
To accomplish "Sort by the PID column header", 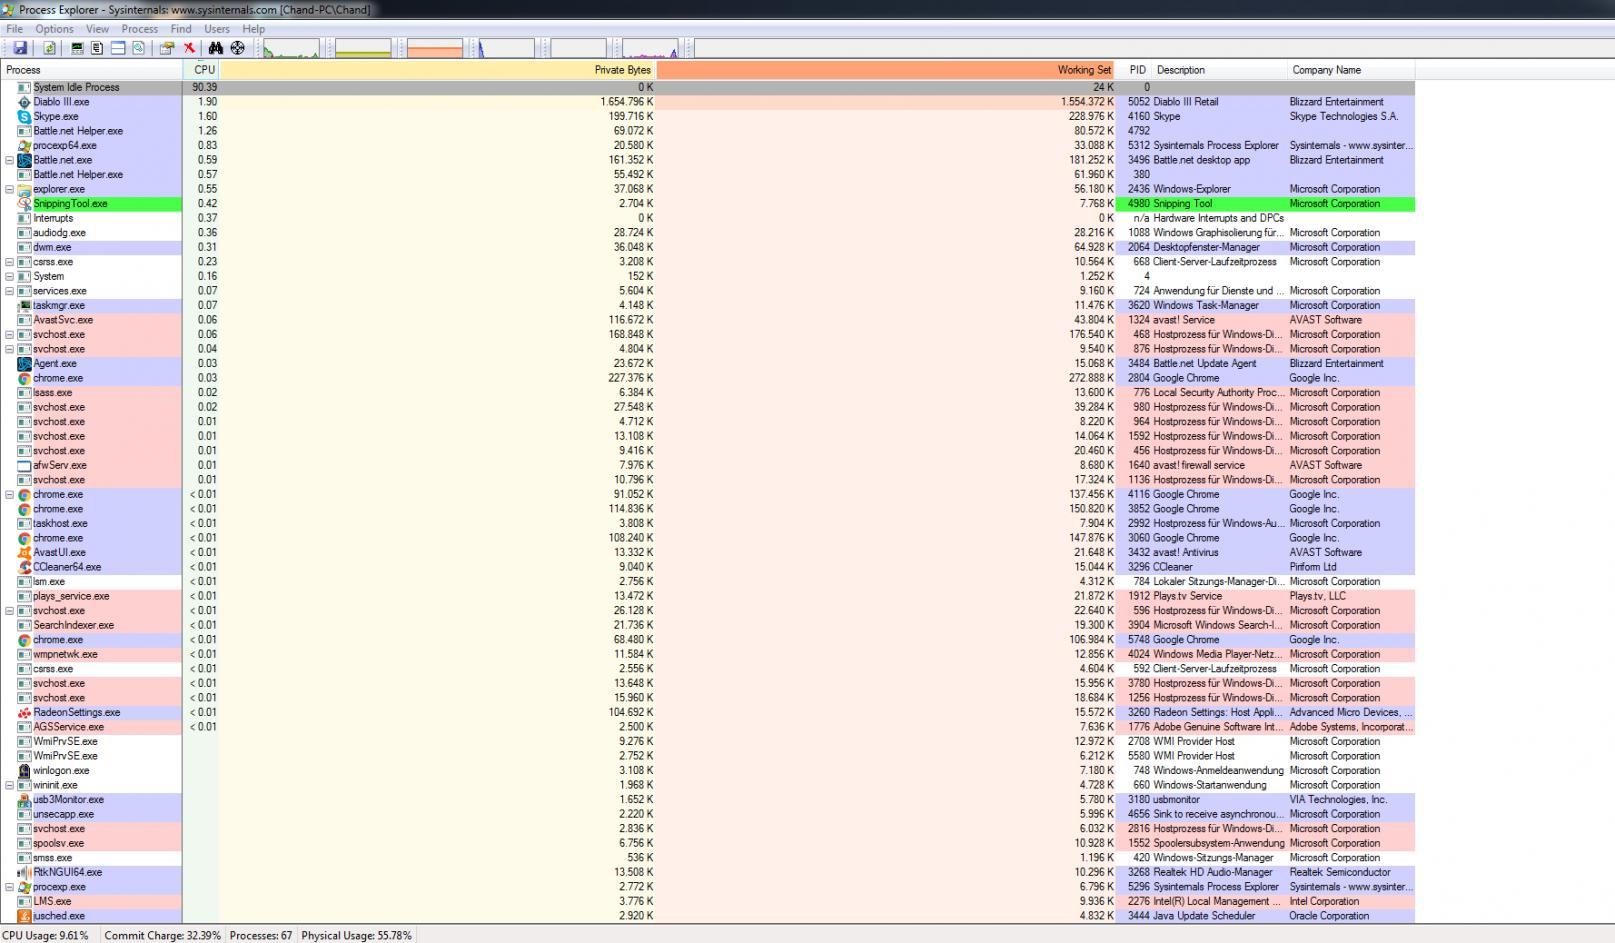I will coord(1134,70).
